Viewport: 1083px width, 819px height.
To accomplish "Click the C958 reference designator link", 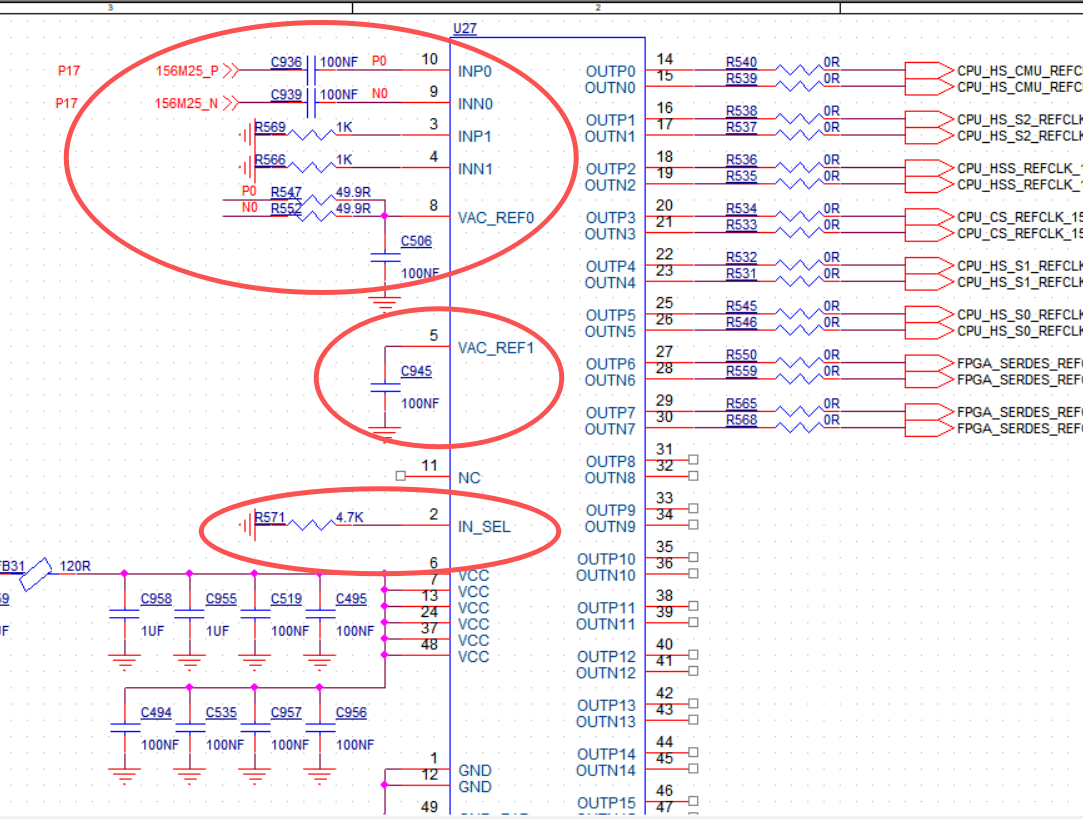I will 156,599.
